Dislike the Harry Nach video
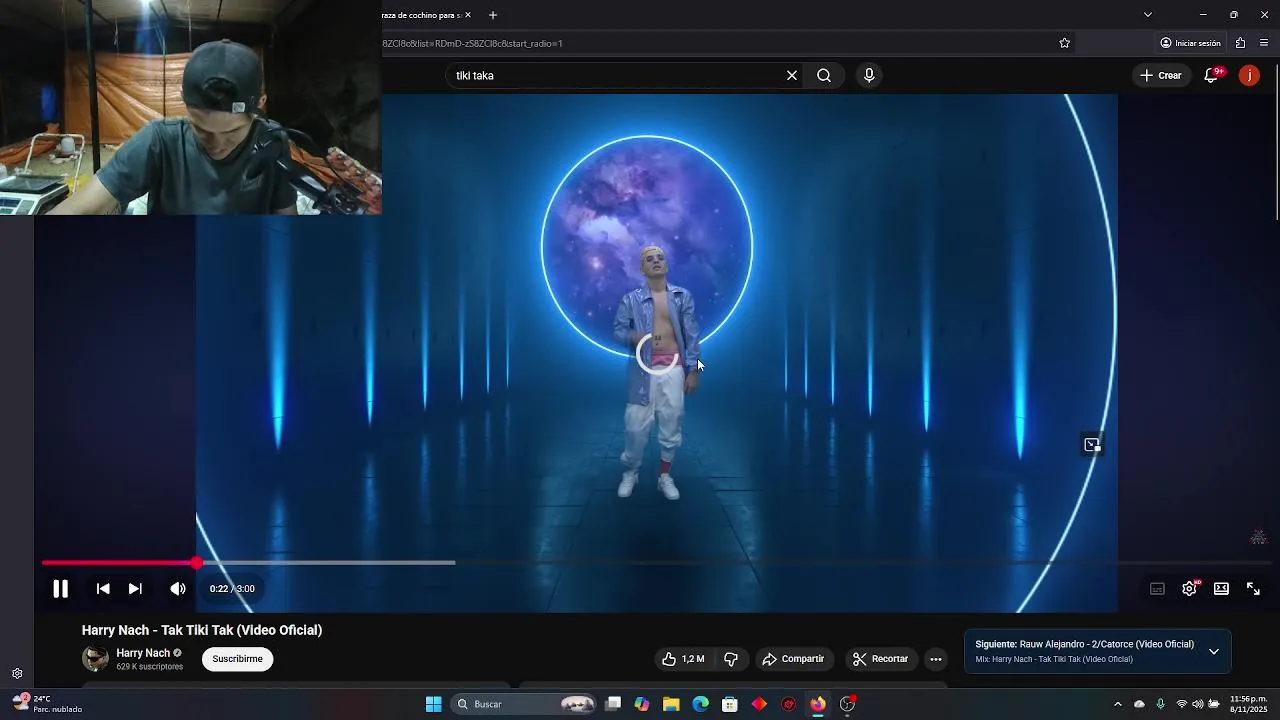This screenshot has width=1280, height=720. (731, 659)
